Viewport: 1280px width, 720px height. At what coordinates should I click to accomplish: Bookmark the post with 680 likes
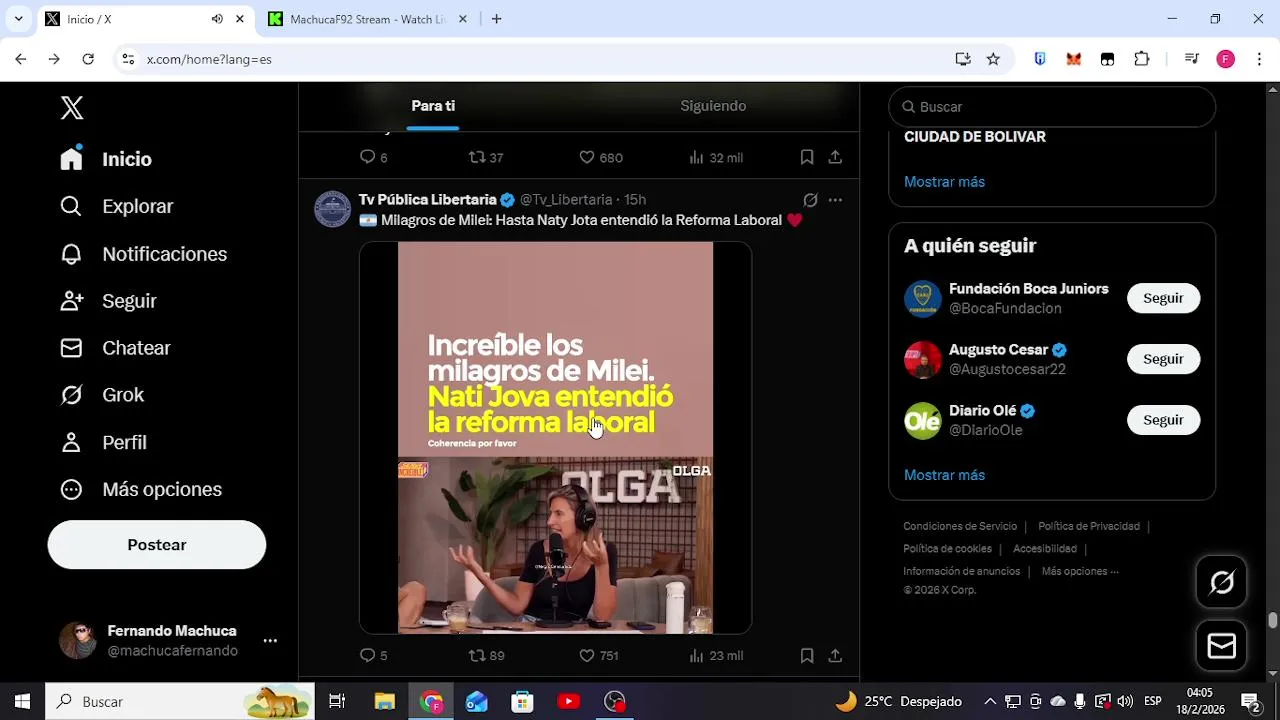point(807,157)
